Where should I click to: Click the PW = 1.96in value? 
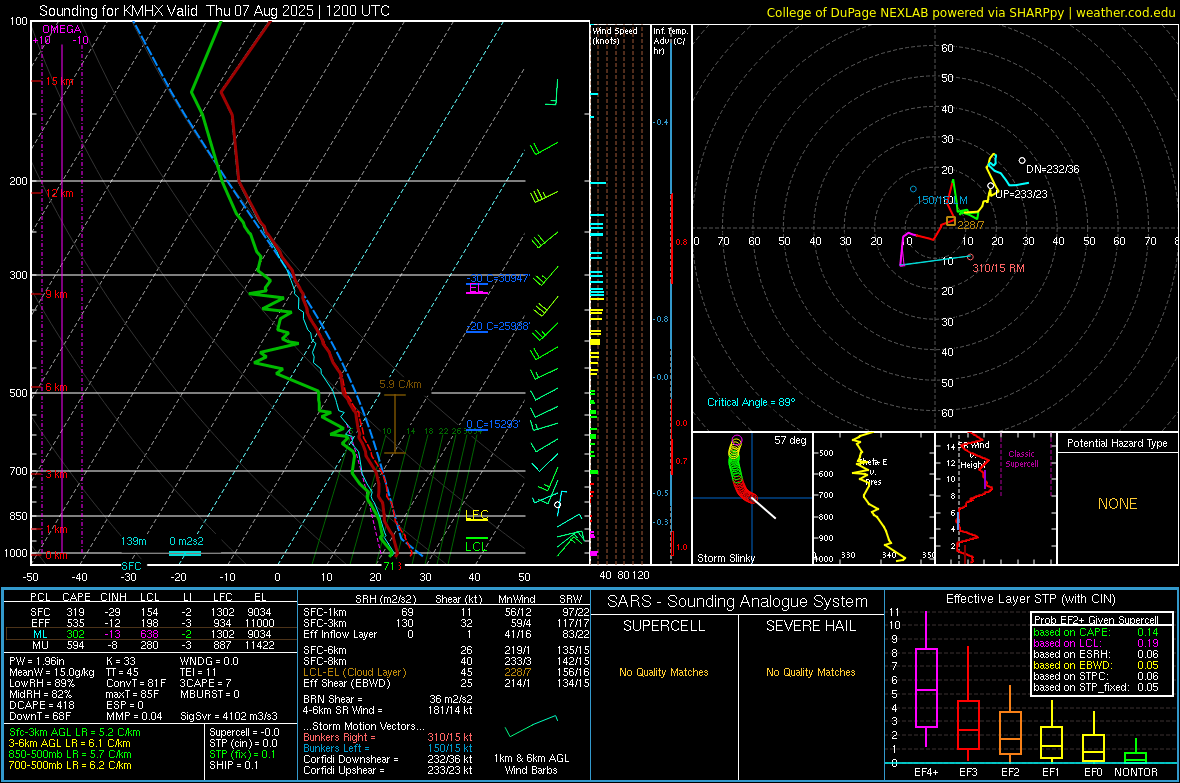coord(37,661)
